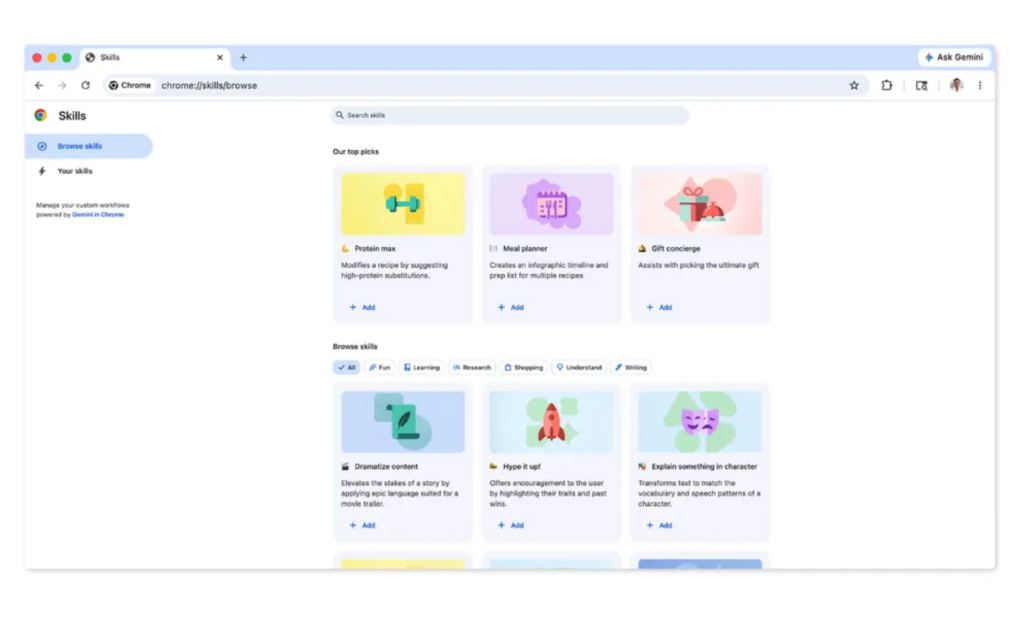Screen dimensions: 1024x625
Task: Select the All filter chip
Action: pos(346,368)
